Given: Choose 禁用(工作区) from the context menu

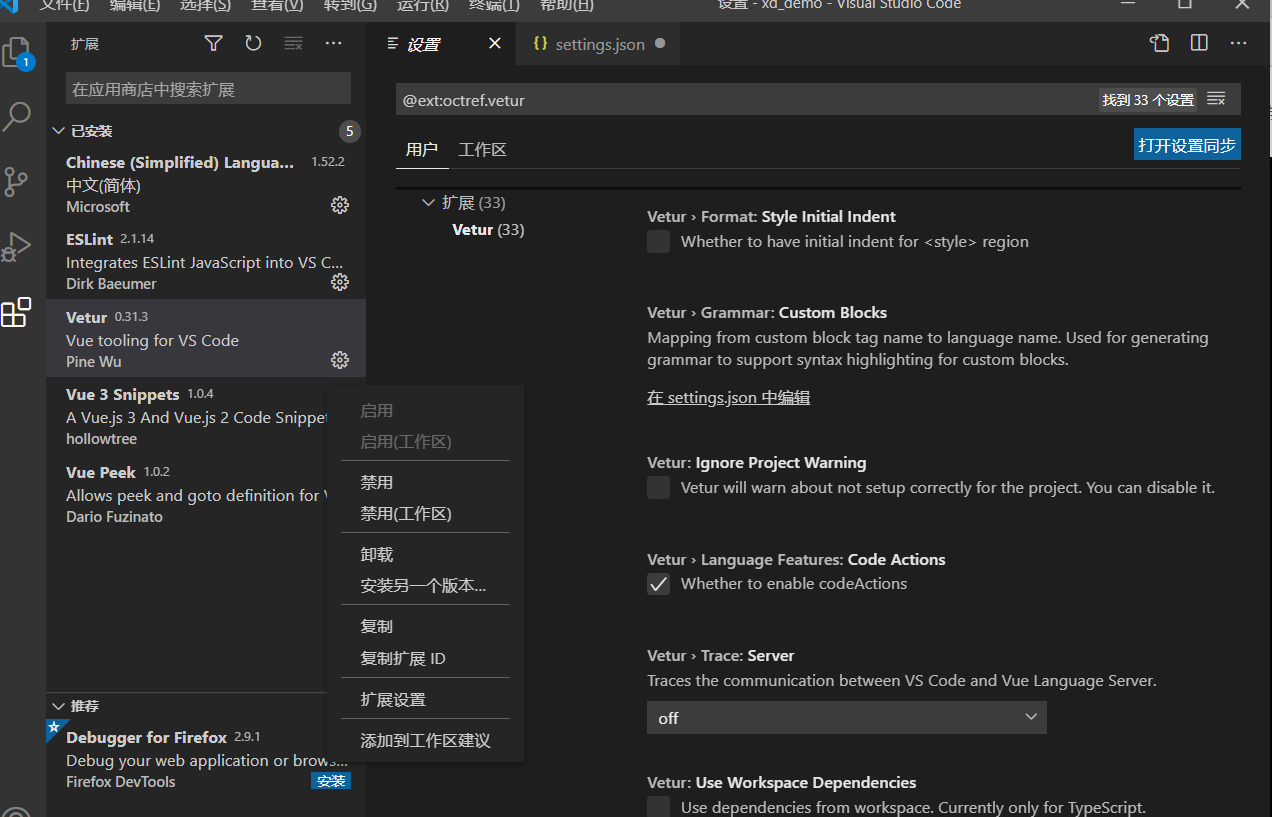Looking at the screenshot, I should tap(425, 514).
